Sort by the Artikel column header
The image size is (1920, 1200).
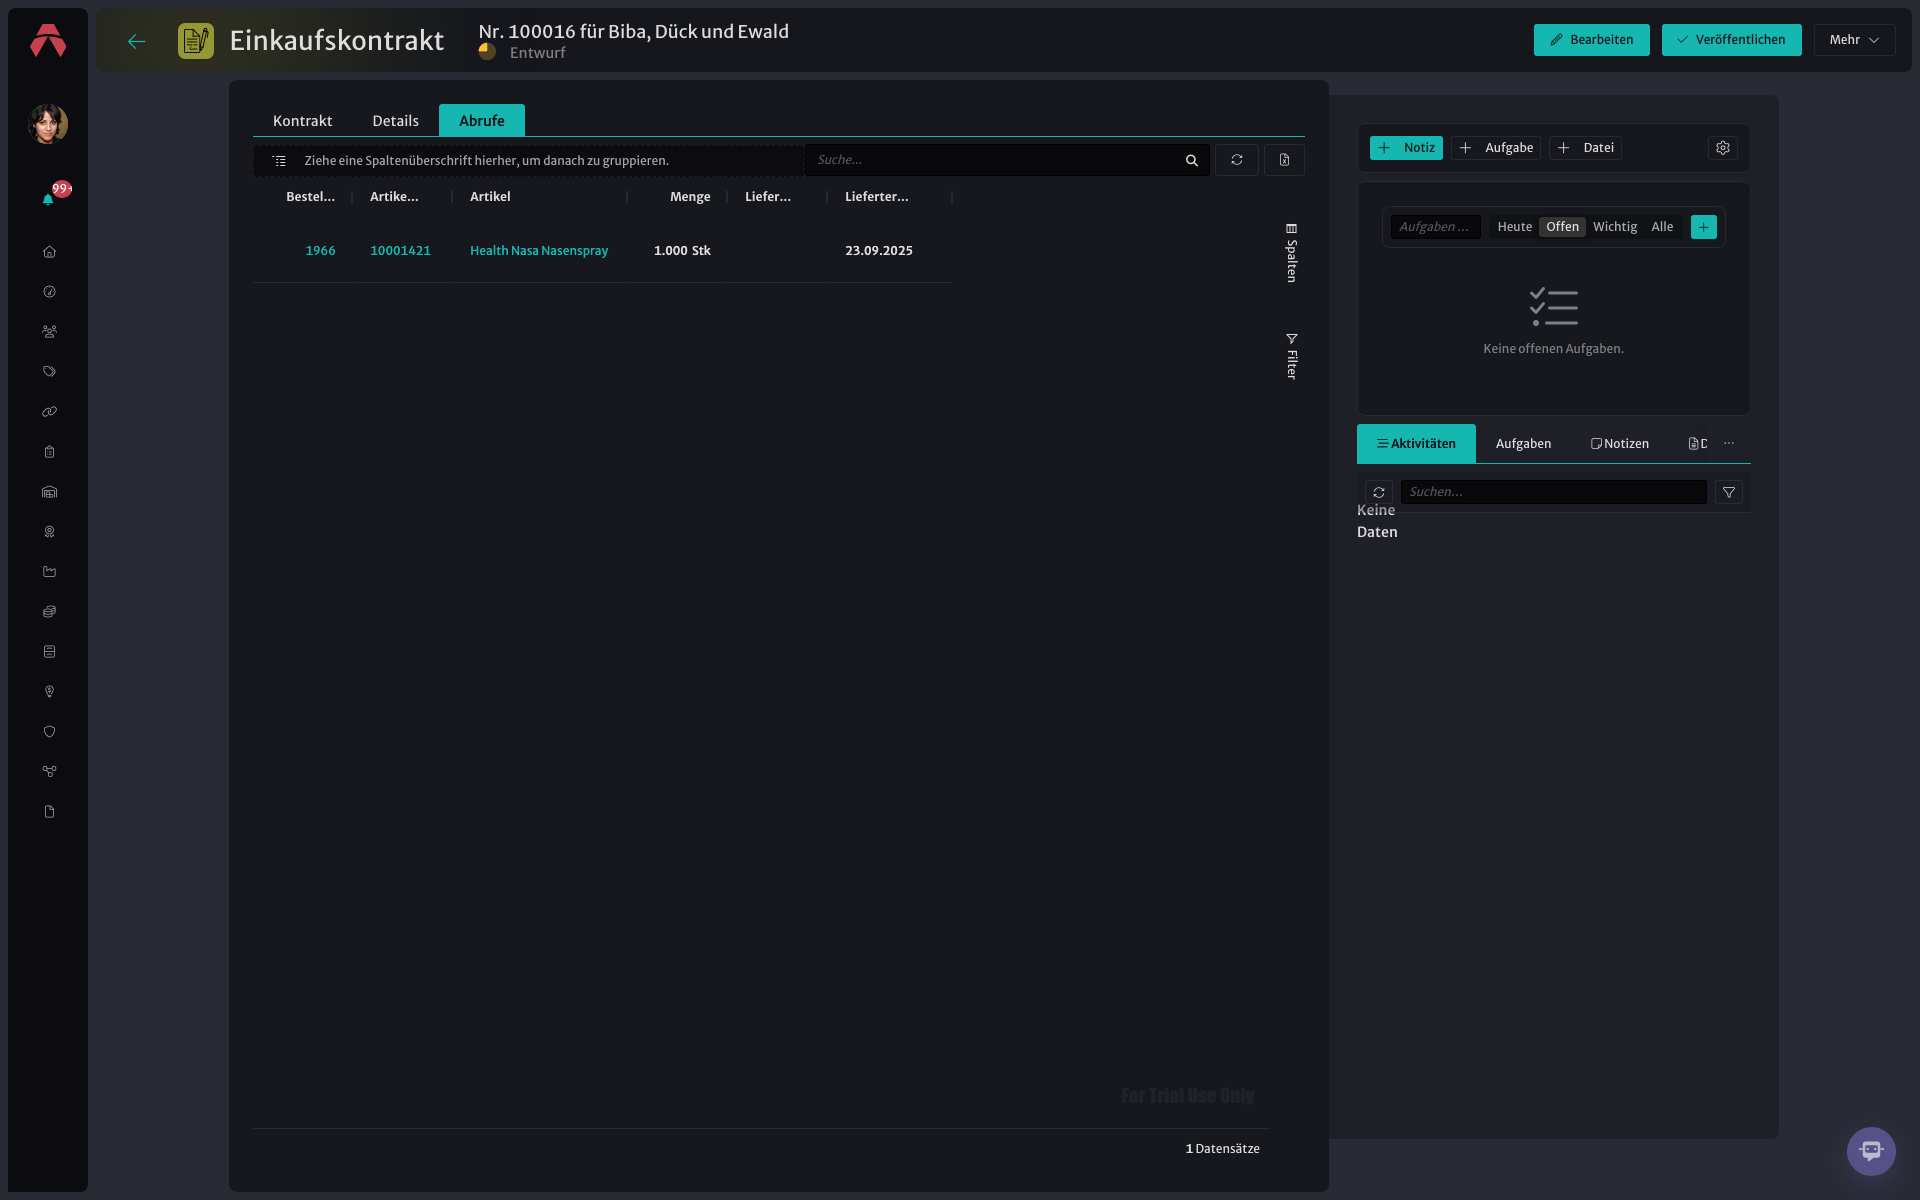(490, 197)
